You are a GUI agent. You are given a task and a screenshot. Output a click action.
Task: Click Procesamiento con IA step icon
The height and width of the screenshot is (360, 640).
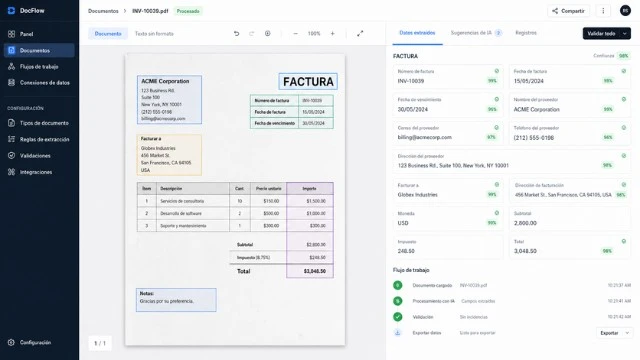click(398, 301)
